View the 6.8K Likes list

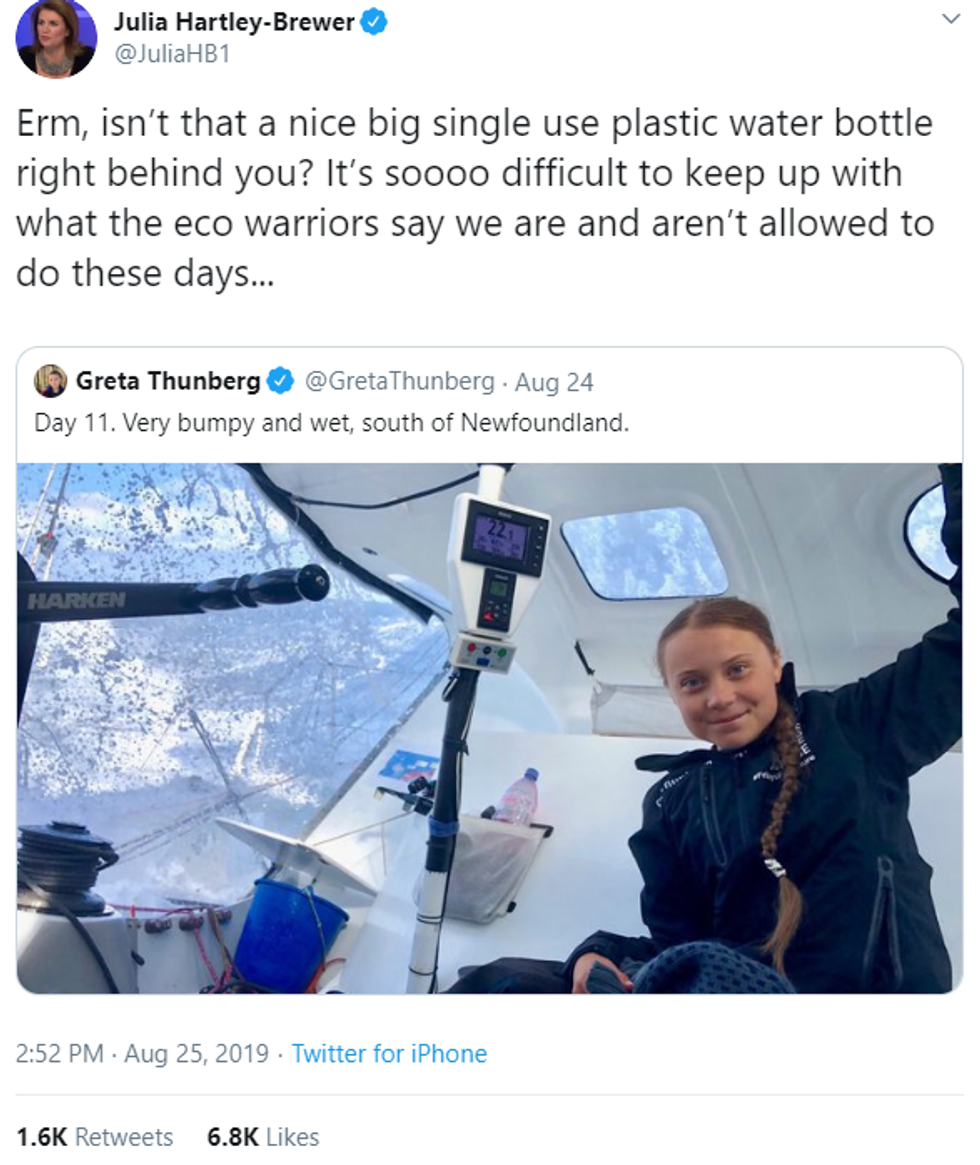click(263, 1137)
